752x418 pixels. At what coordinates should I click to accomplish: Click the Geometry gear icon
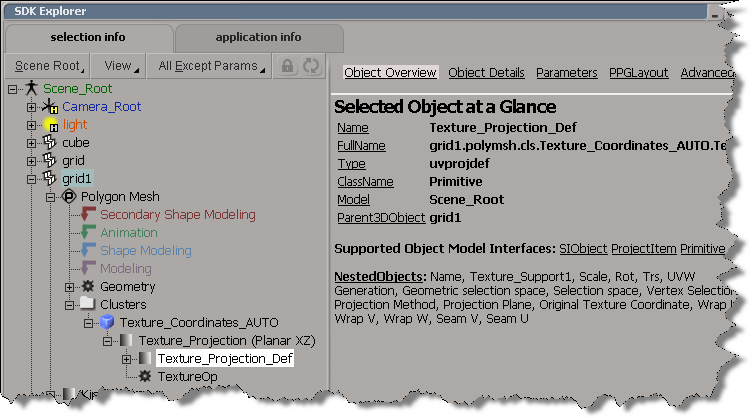point(86,287)
